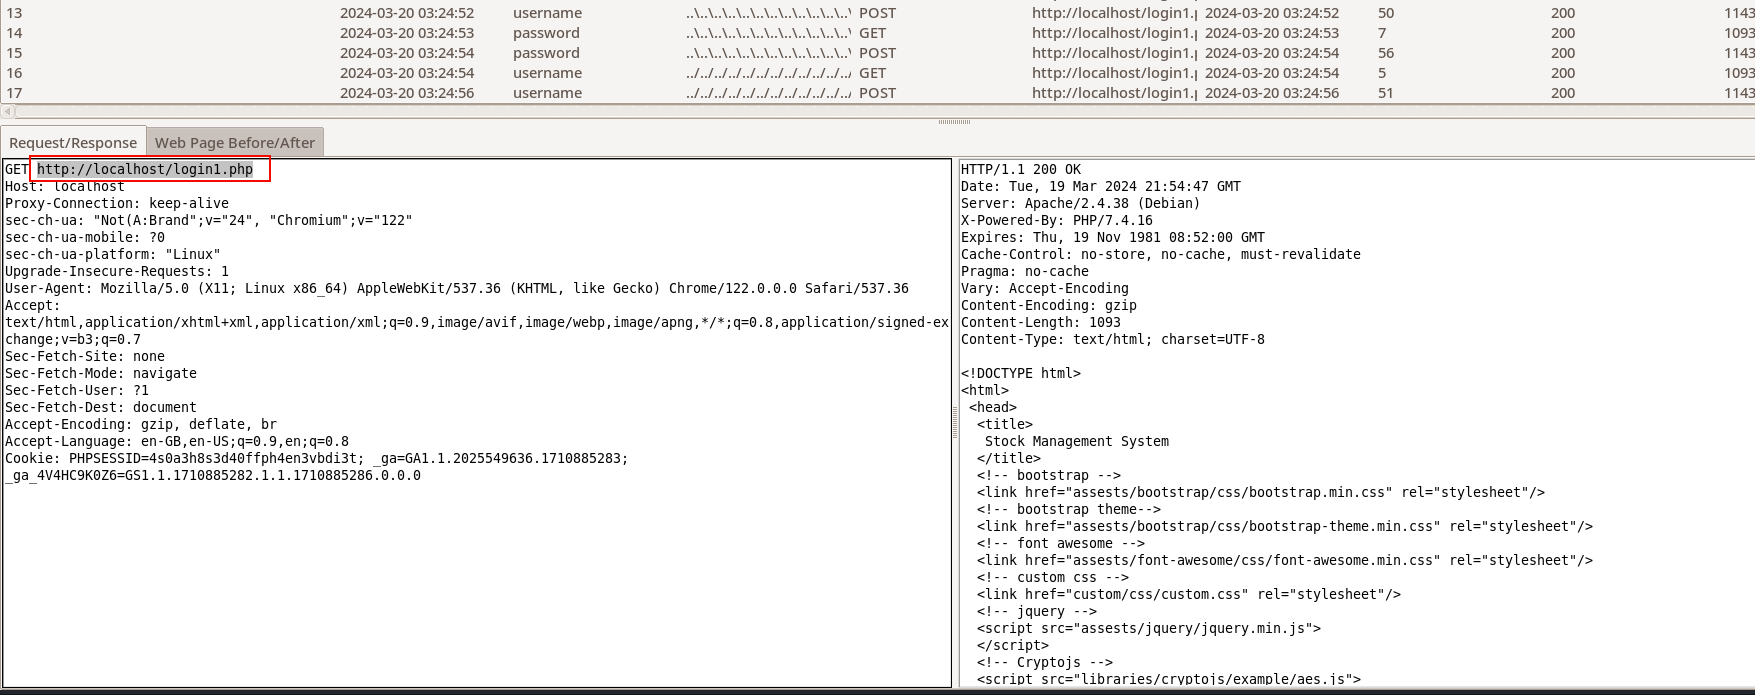
Task: Click the 'Content-Encoding: gzip' header line
Action: click(x=1049, y=305)
